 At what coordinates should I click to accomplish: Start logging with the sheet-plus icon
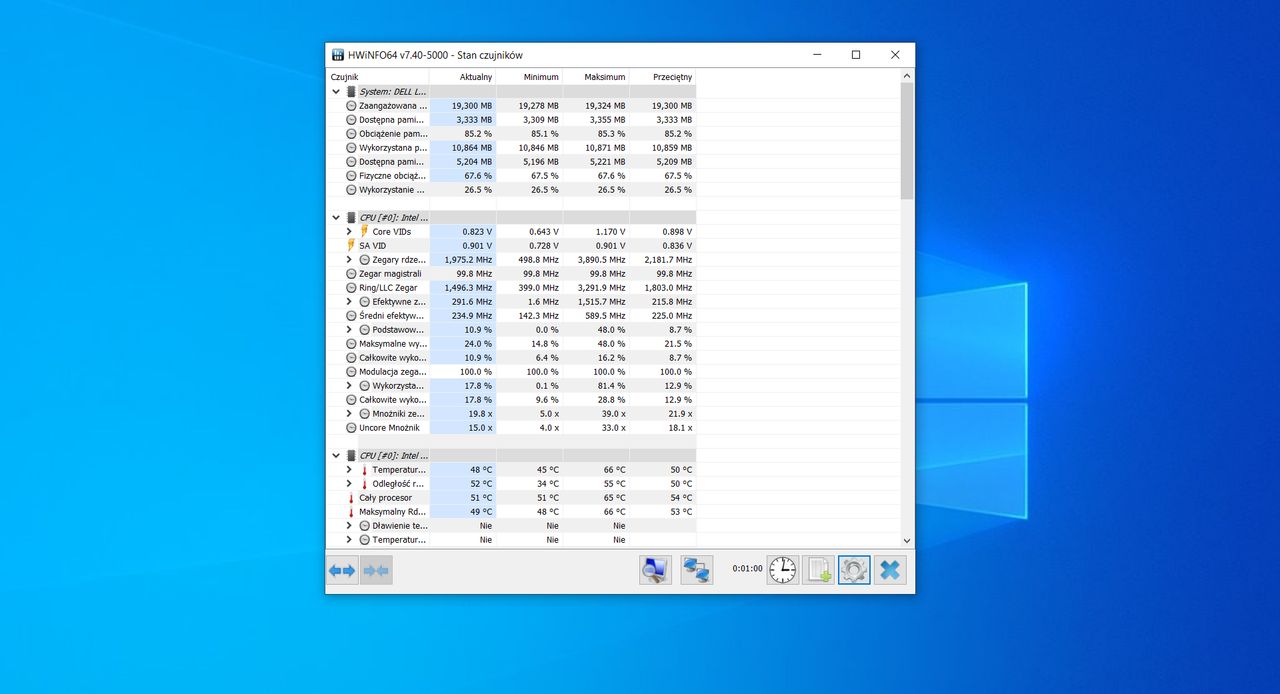[x=818, y=570]
